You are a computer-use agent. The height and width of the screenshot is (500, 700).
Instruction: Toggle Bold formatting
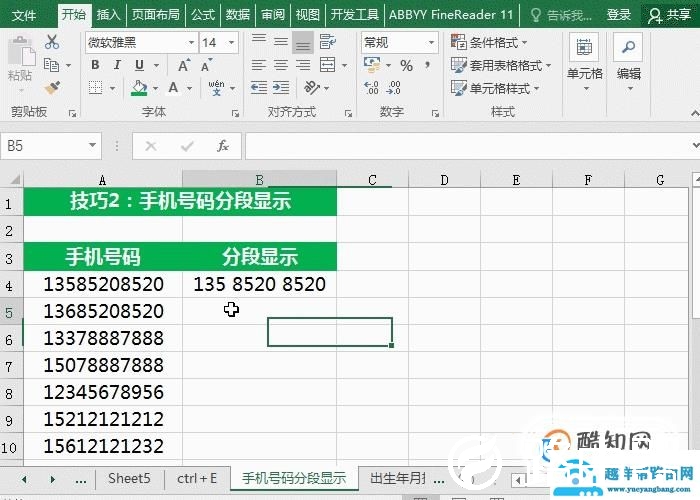[95, 65]
